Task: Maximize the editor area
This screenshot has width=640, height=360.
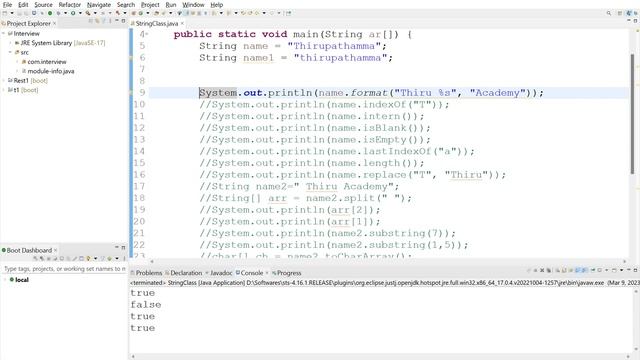Action: tap(636, 20)
